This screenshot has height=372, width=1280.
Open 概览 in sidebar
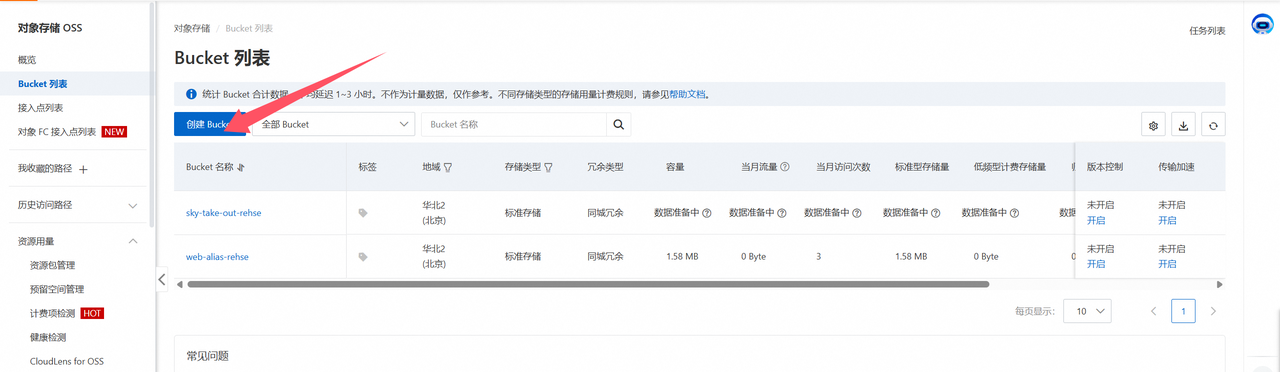[x=27, y=60]
